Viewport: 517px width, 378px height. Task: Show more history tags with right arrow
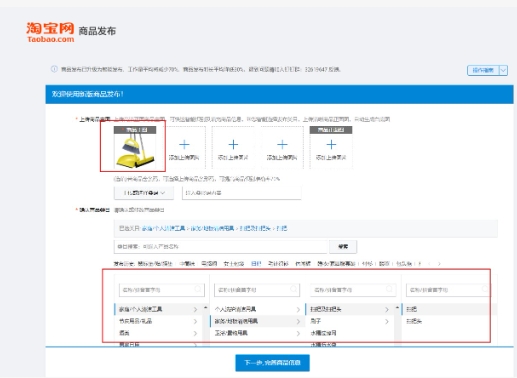(x=439, y=264)
